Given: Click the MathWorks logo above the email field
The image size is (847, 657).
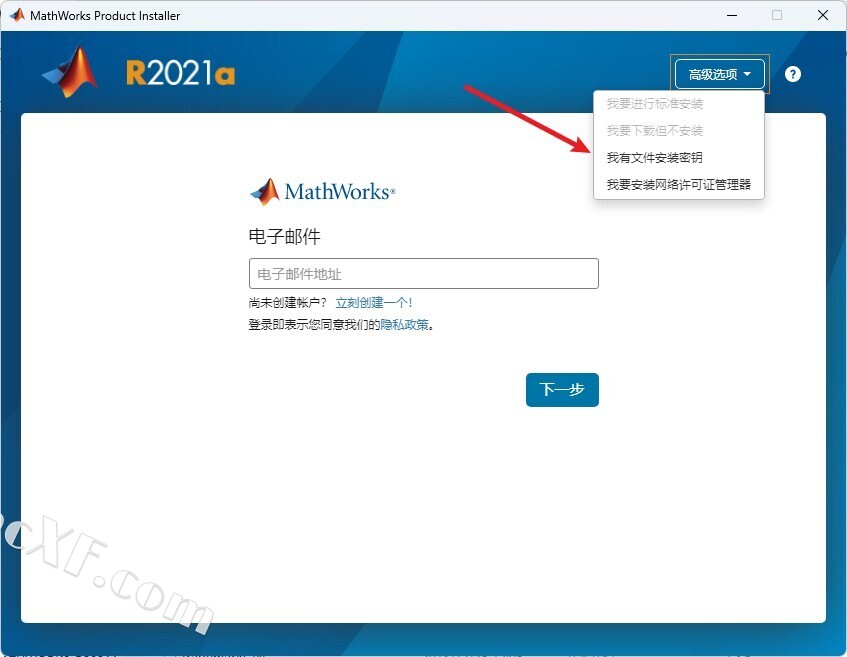Looking at the screenshot, I should pos(322,192).
